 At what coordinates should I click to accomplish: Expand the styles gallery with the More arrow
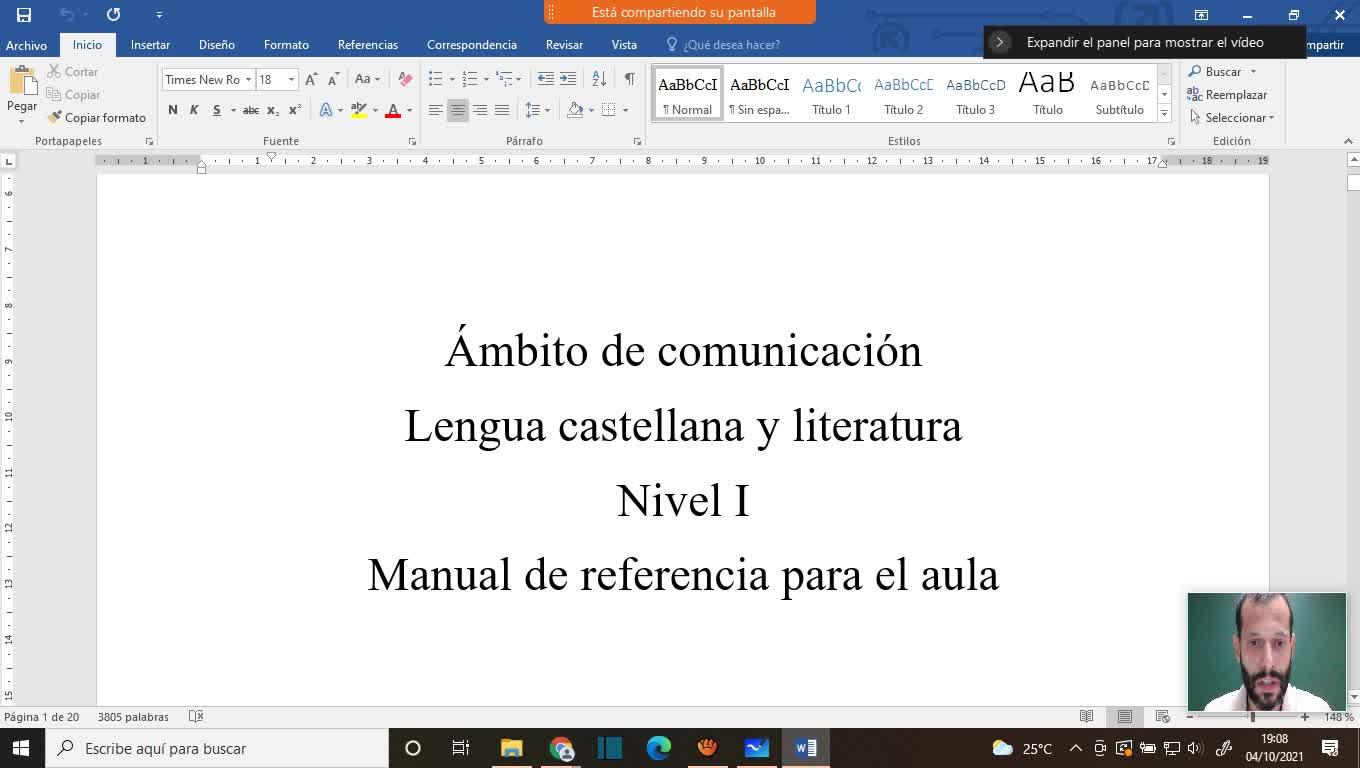pyautogui.click(x=1164, y=114)
